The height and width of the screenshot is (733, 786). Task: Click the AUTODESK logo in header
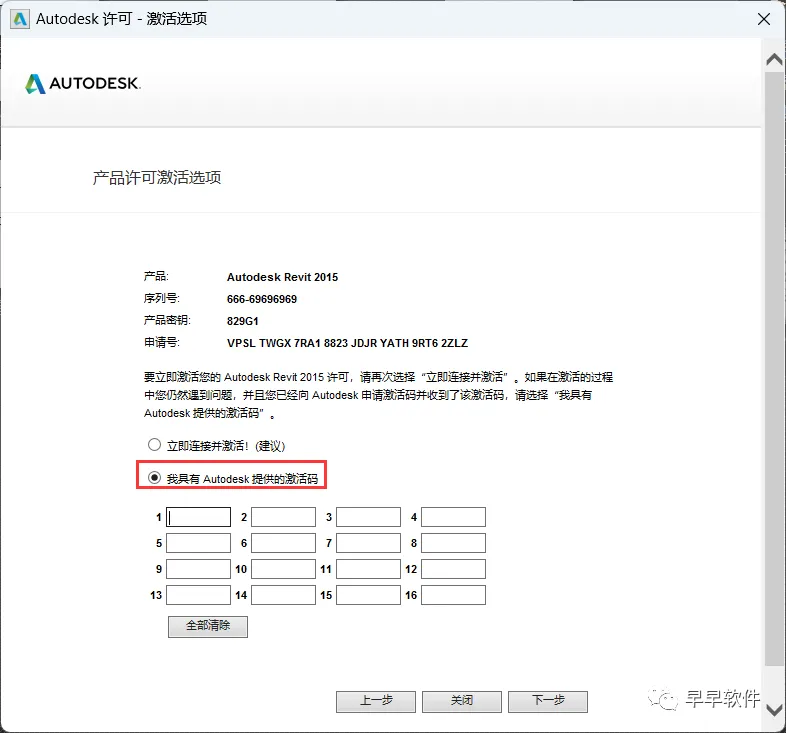coord(83,83)
